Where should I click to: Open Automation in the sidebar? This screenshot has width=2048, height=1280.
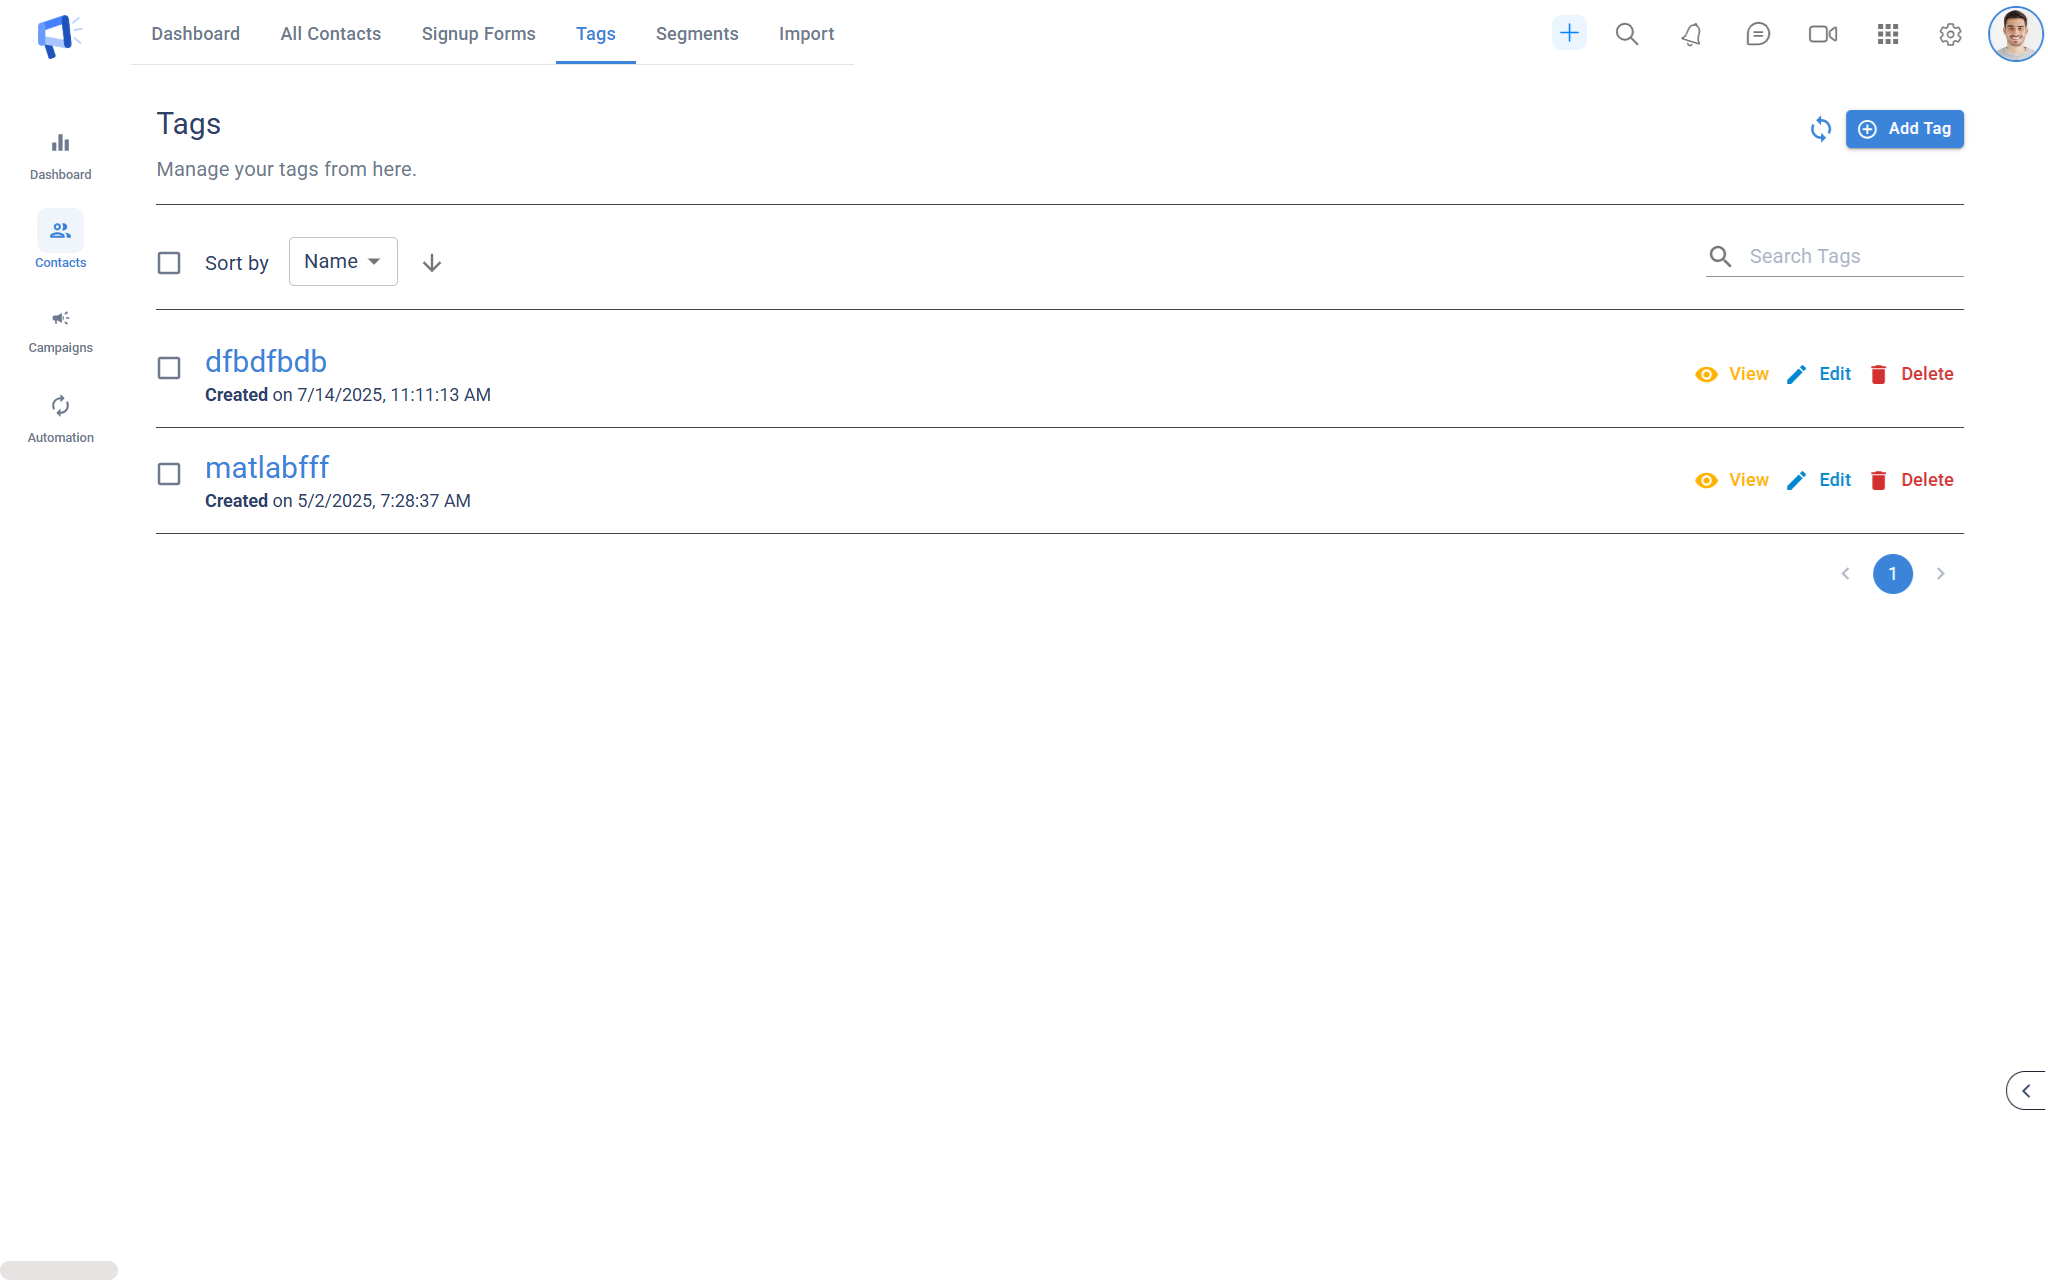click(60, 419)
